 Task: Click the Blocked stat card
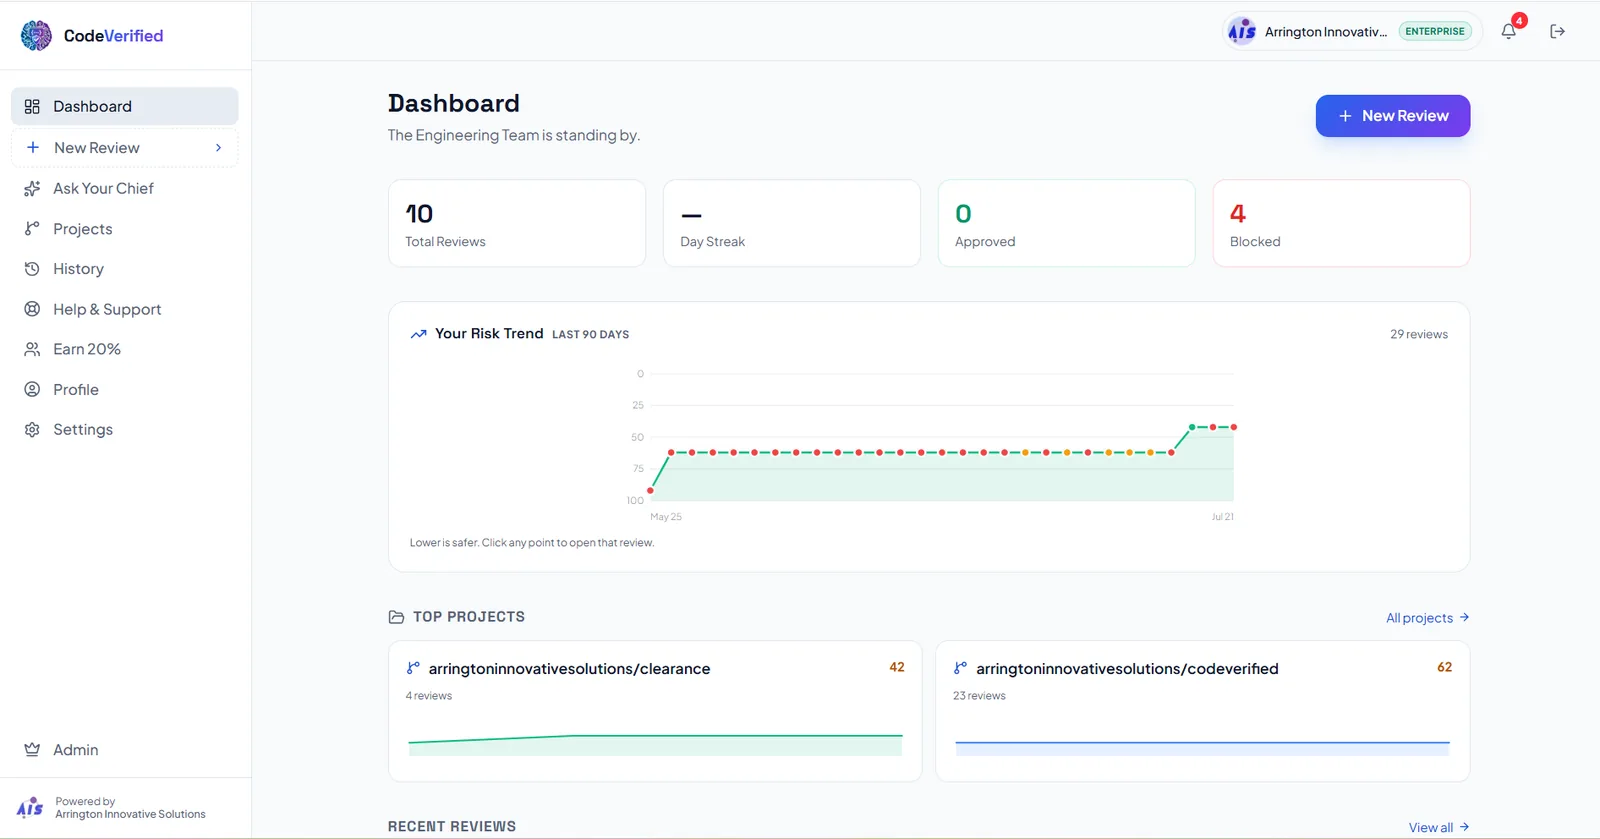pyautogui.click(x=1341, y=223)
